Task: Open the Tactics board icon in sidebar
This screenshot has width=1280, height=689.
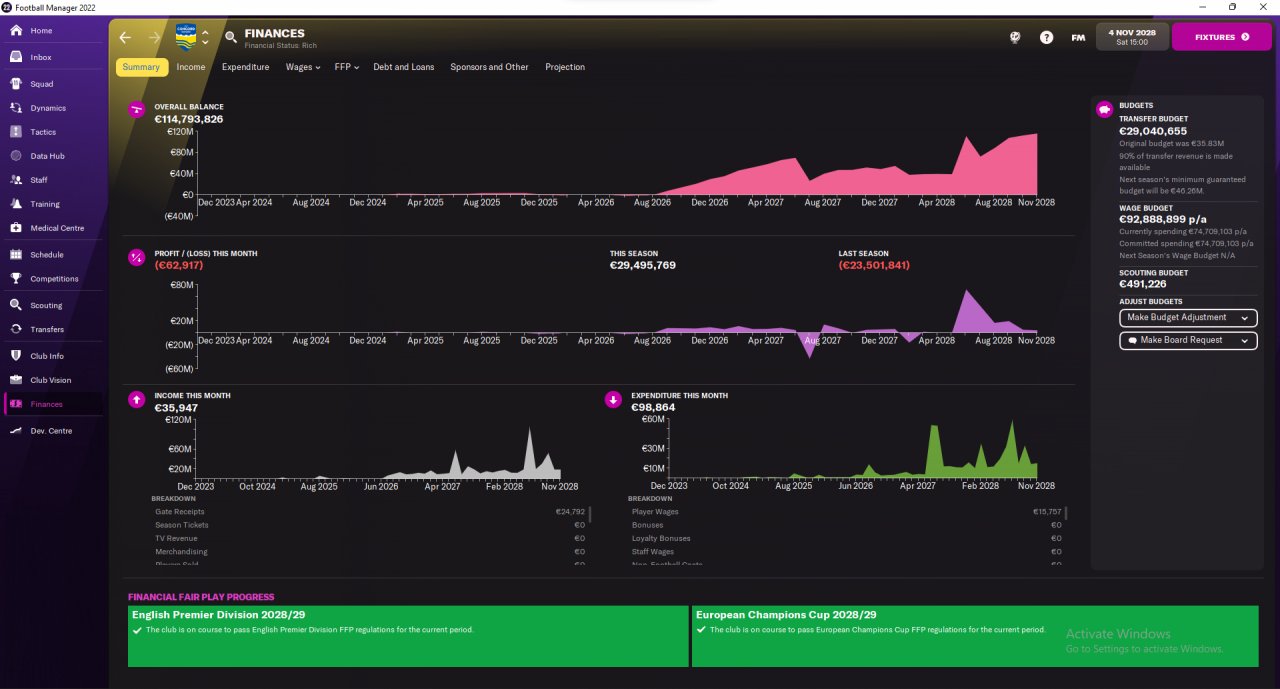Action: pos(16,132)
